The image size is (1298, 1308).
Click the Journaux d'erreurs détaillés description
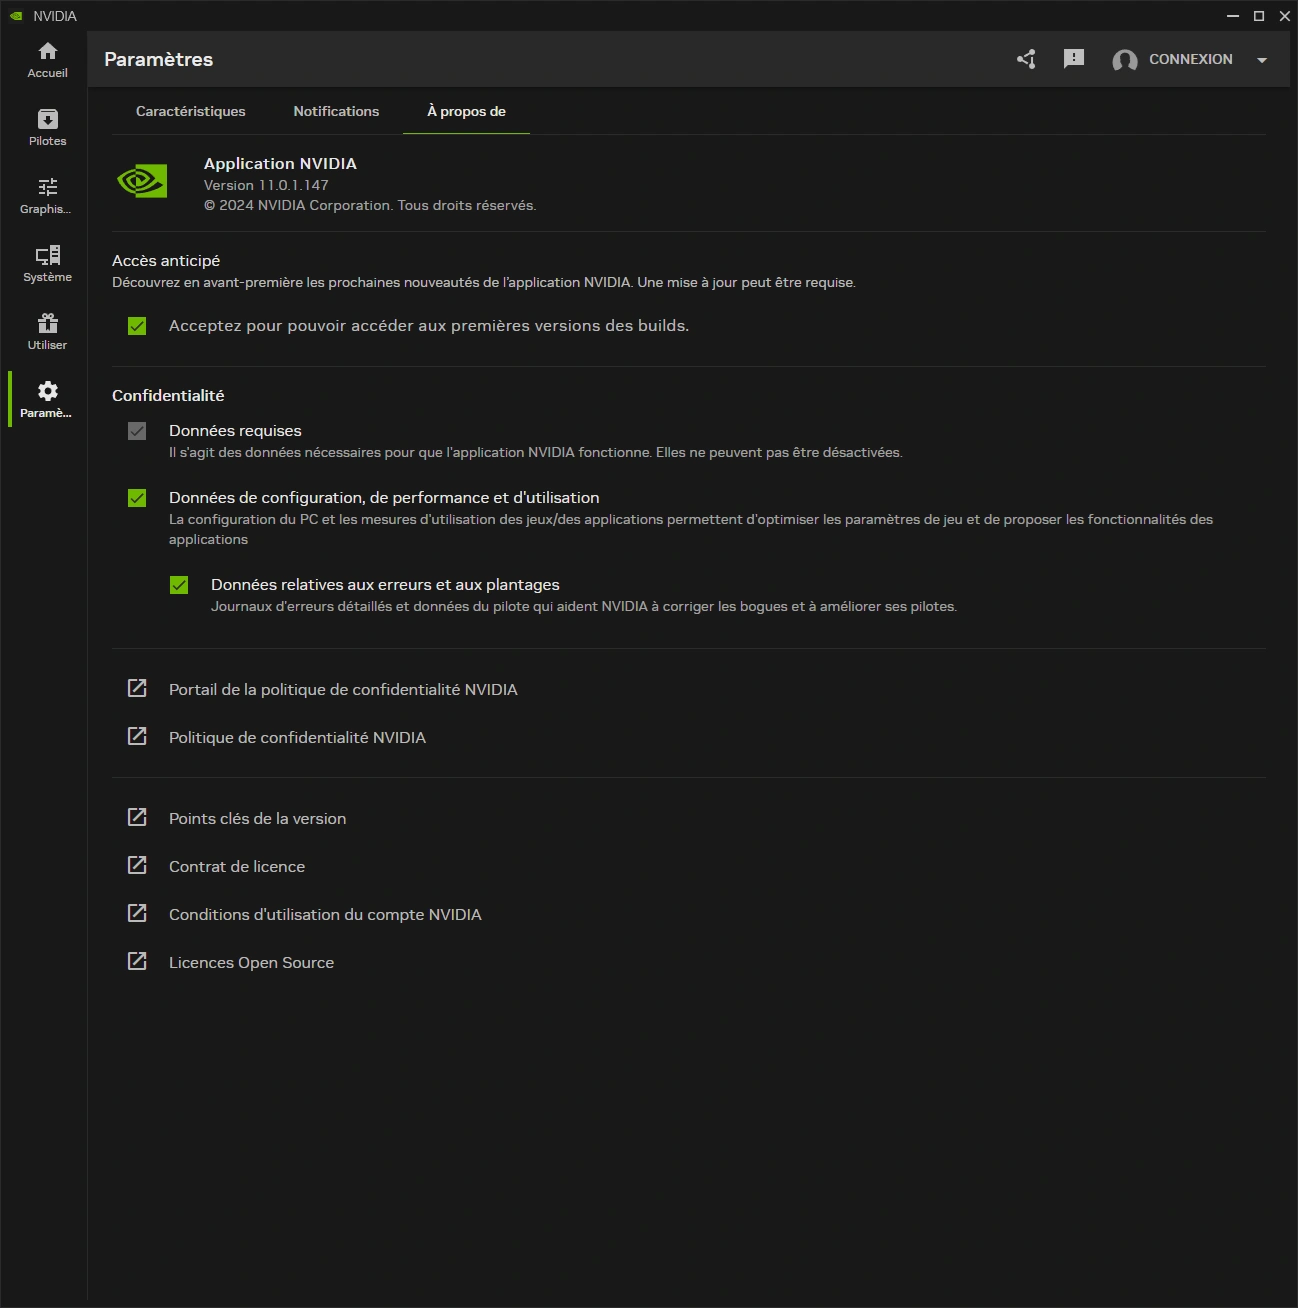coord(584,606)
